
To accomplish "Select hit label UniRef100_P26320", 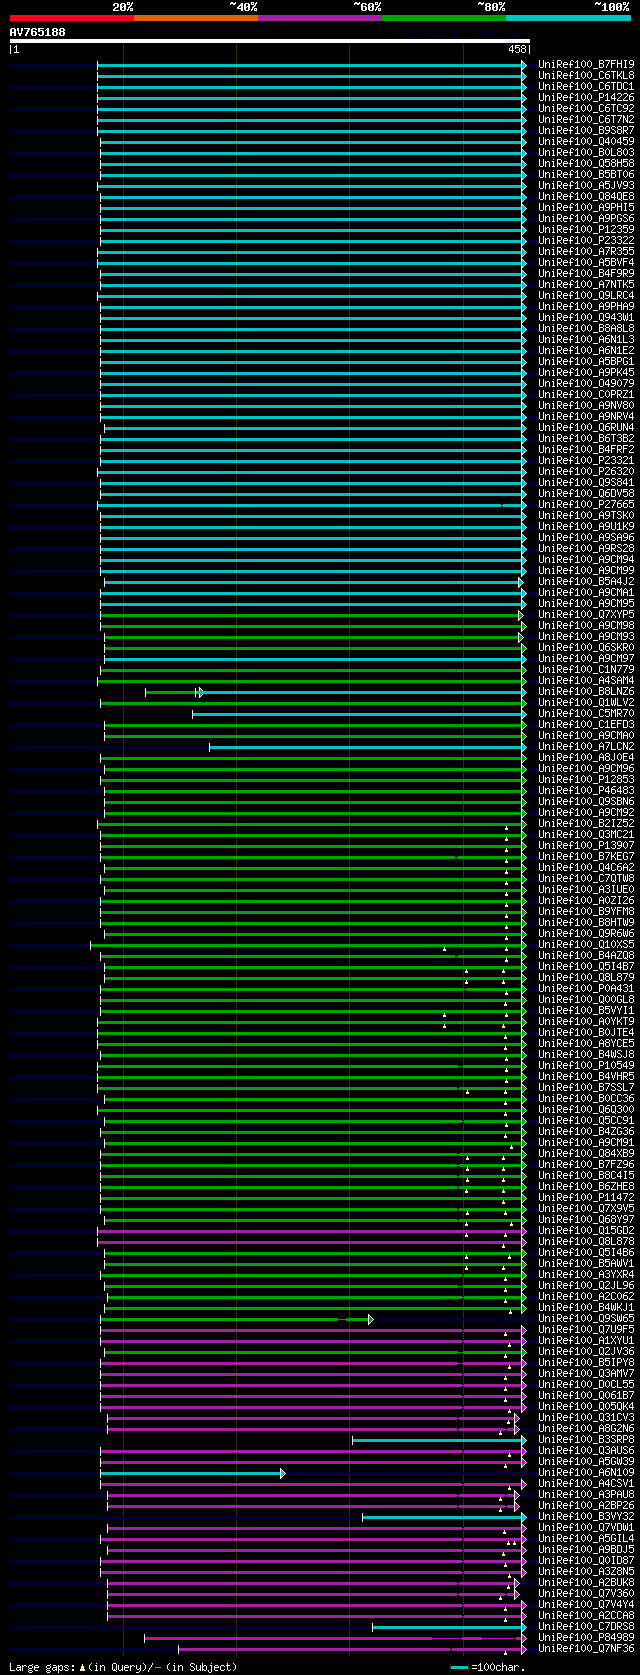I will (x=586, y=471).
